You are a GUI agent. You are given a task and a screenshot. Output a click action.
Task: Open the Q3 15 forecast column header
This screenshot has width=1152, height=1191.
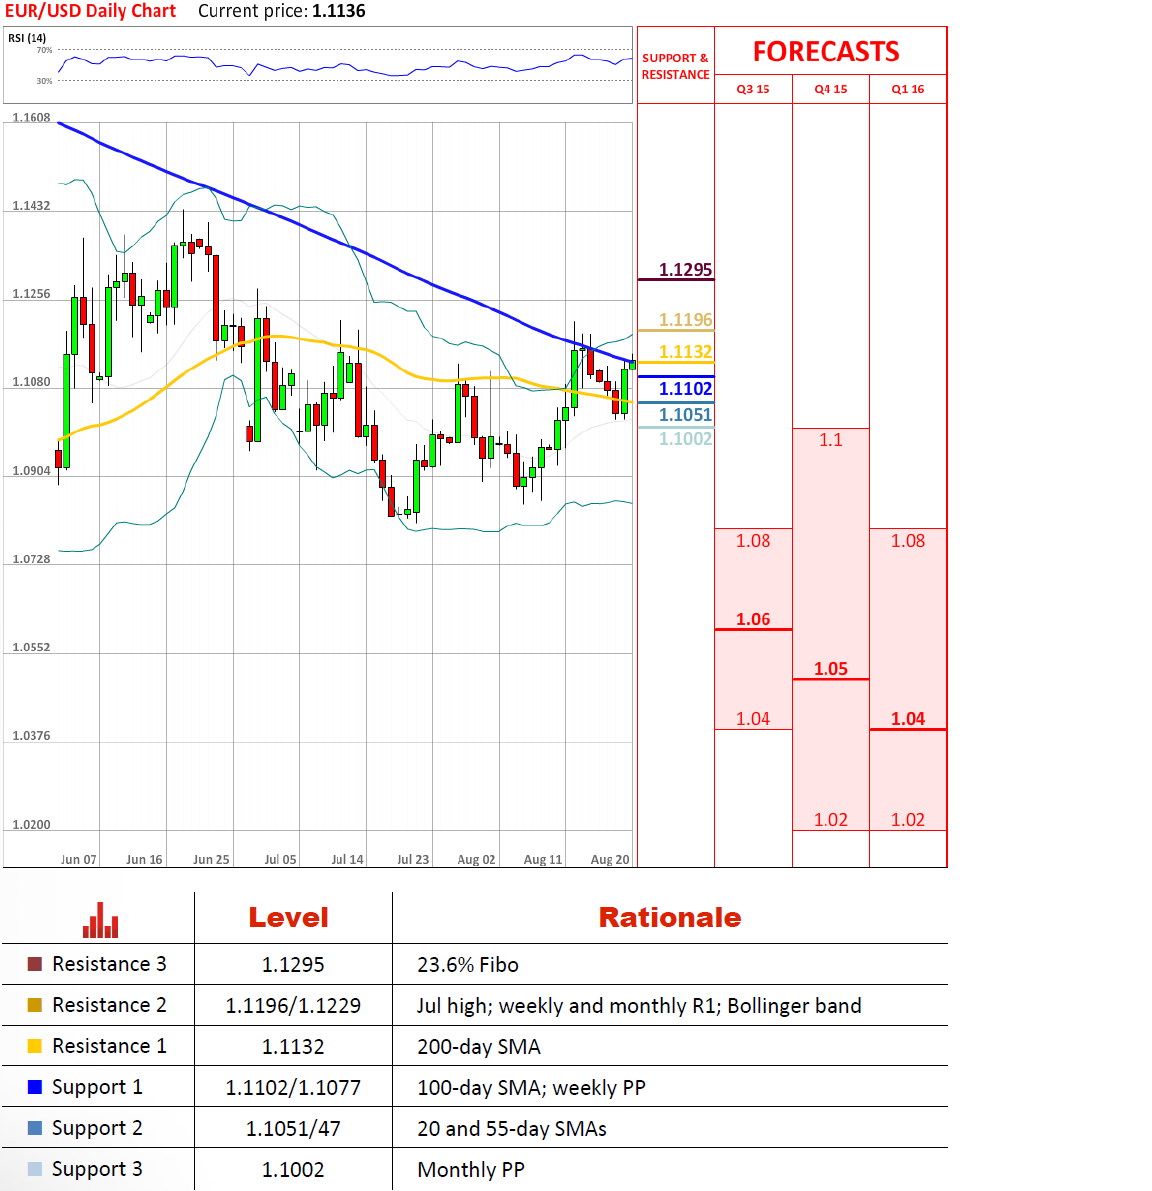(753, 89)
